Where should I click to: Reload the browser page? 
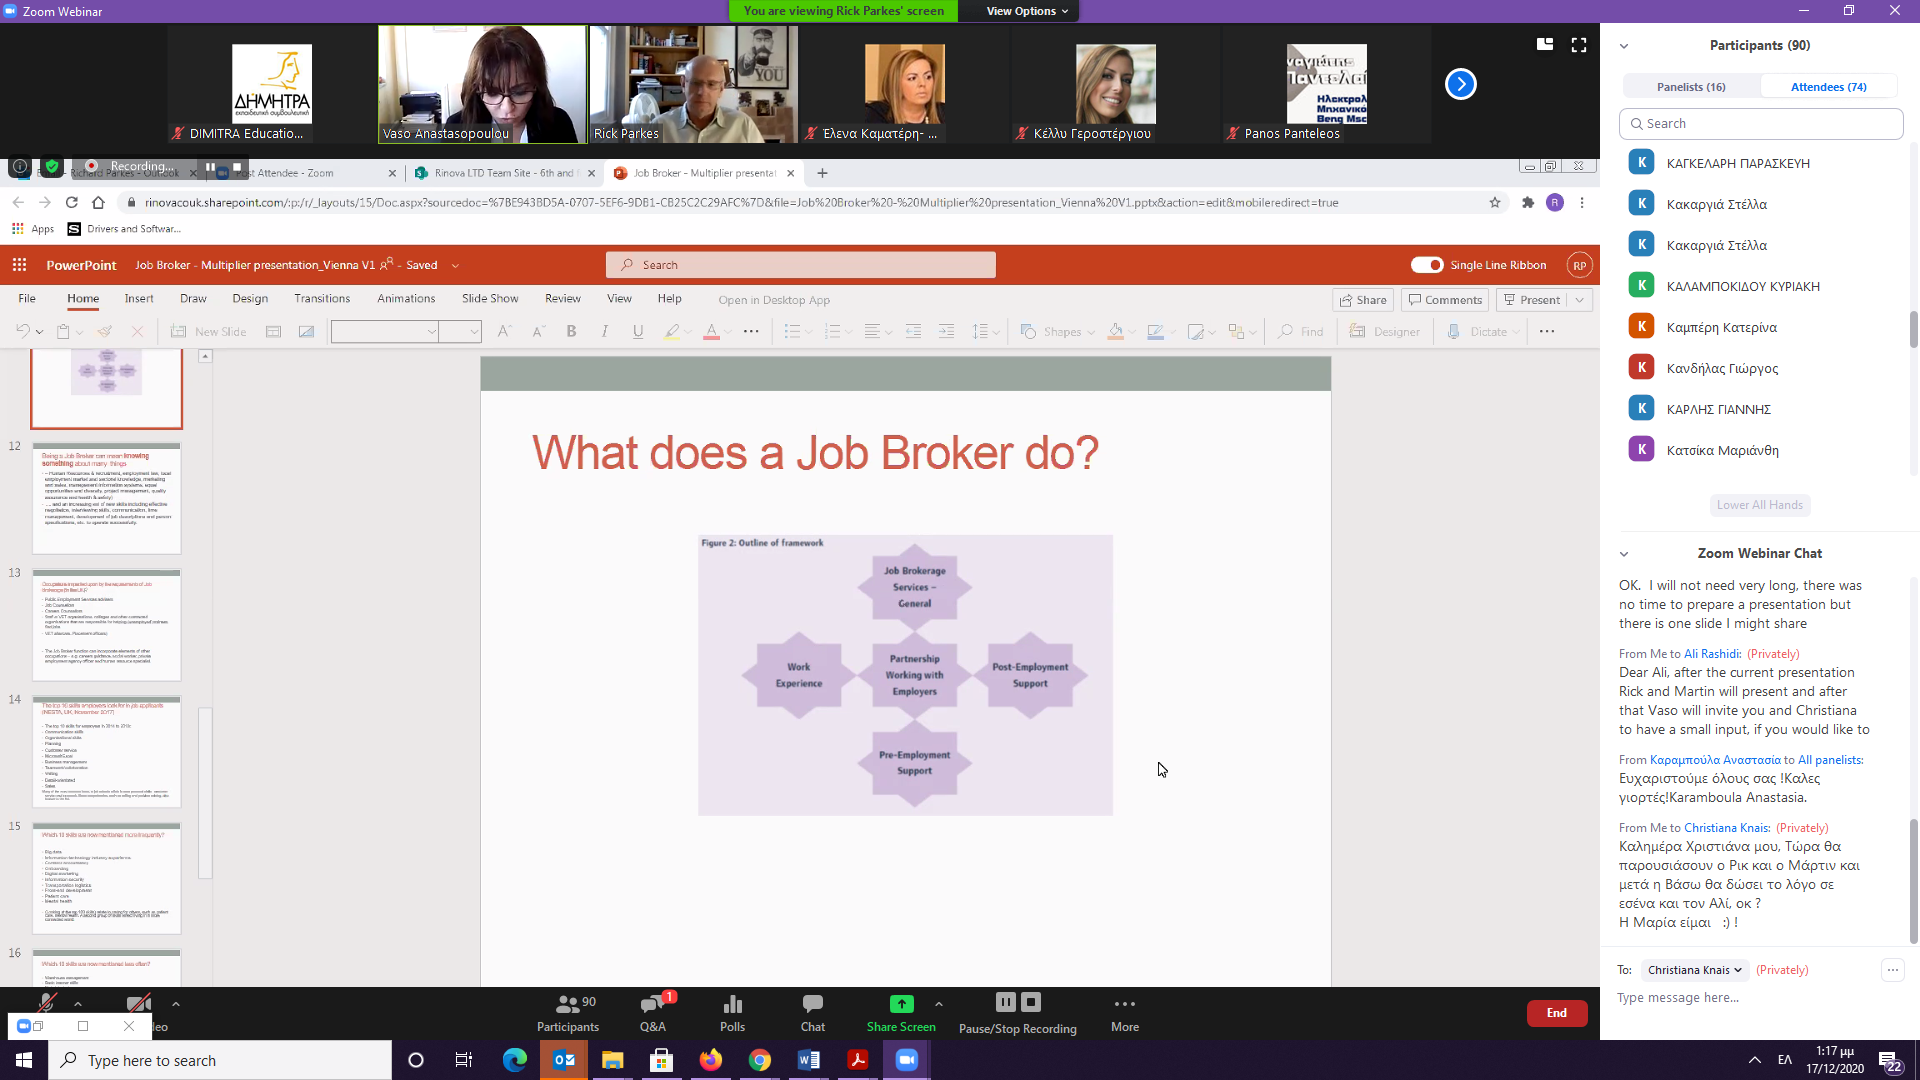72,202
